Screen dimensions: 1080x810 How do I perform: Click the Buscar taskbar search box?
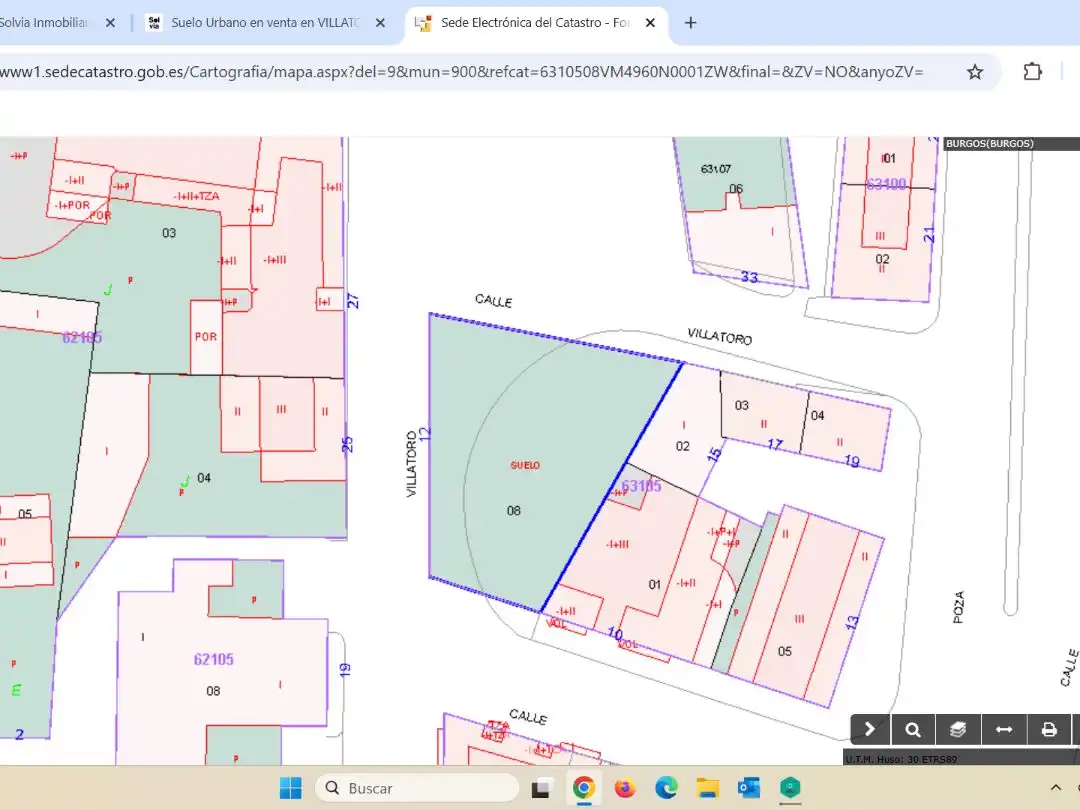pos(417,788)
